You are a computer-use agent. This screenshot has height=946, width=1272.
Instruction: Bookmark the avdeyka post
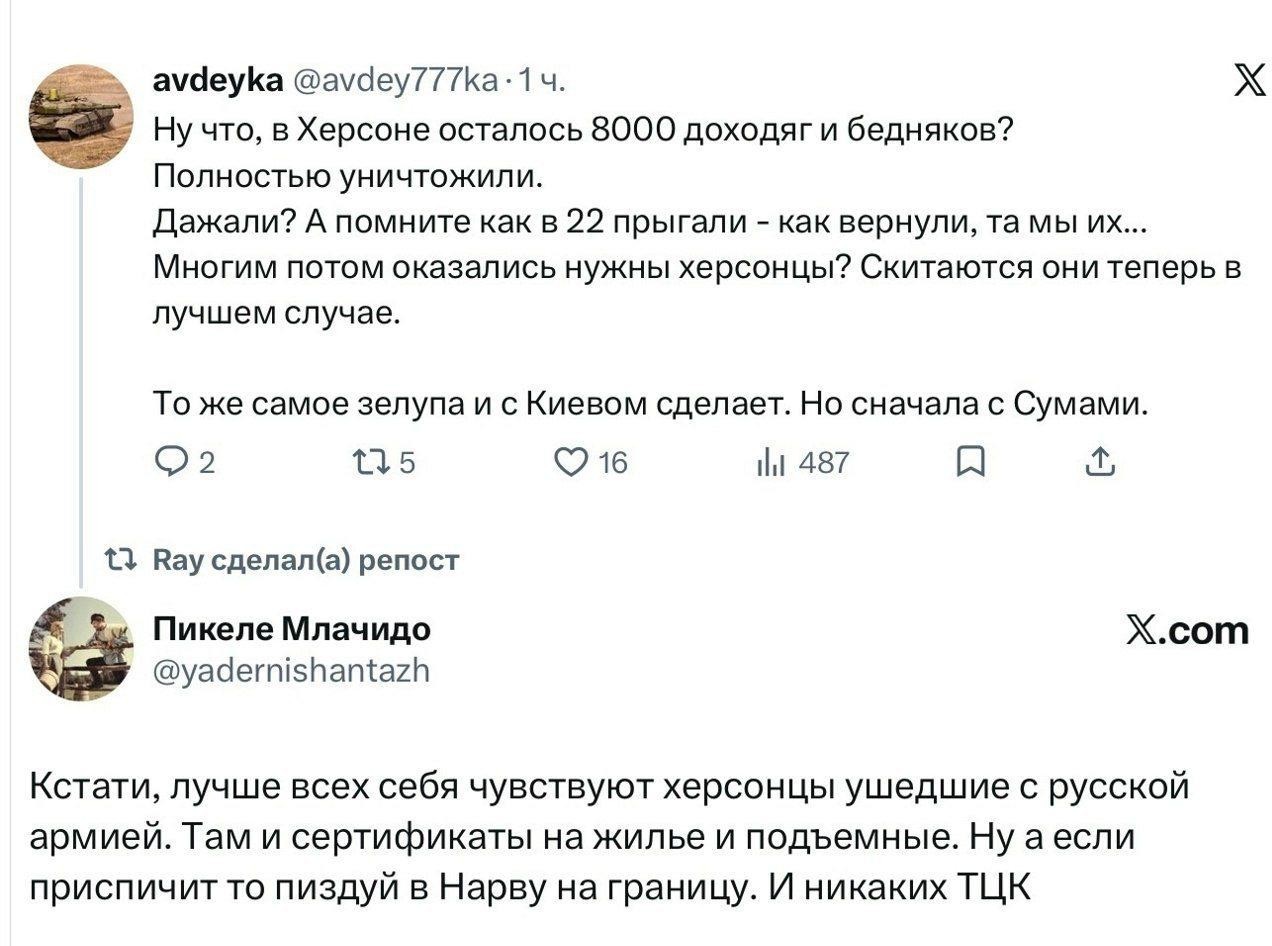970,462
